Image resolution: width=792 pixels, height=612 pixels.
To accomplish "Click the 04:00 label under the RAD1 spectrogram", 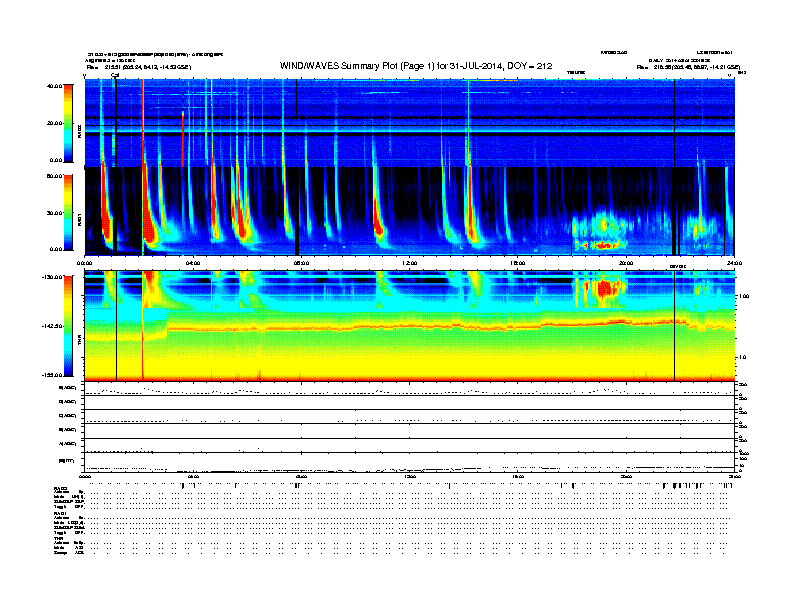I will click(193, 263).
